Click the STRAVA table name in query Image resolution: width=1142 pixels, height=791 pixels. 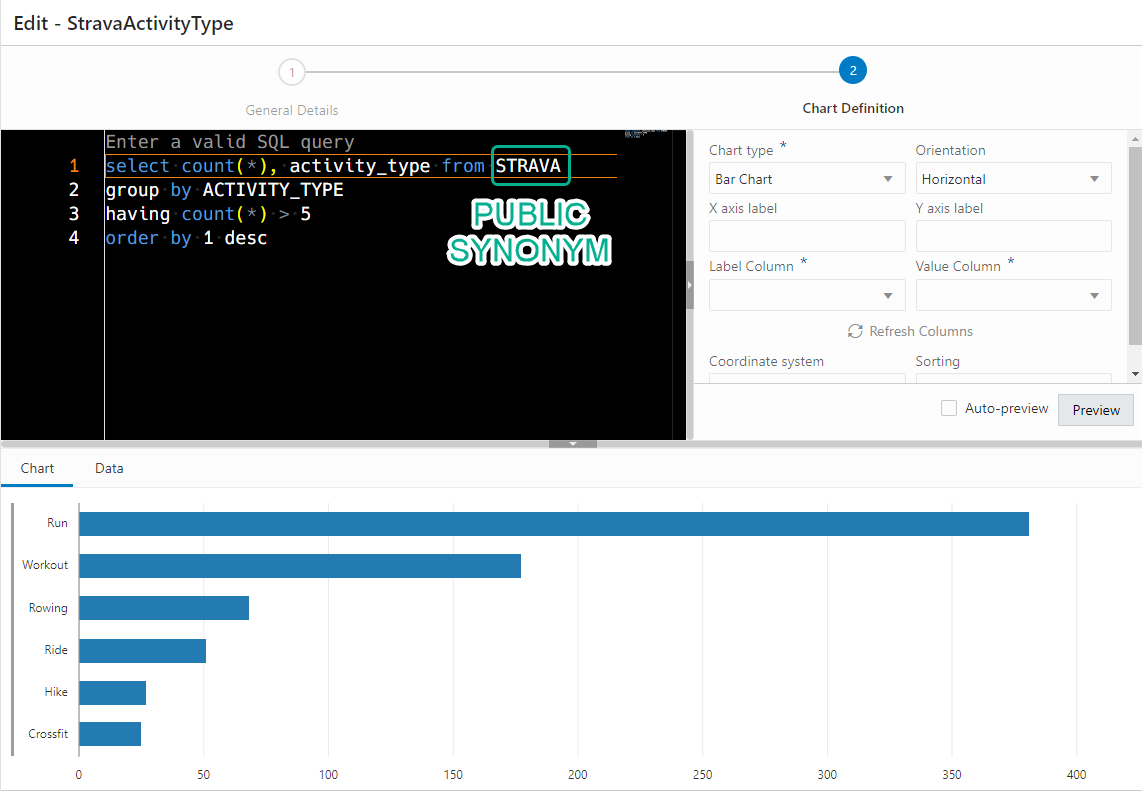529,166
